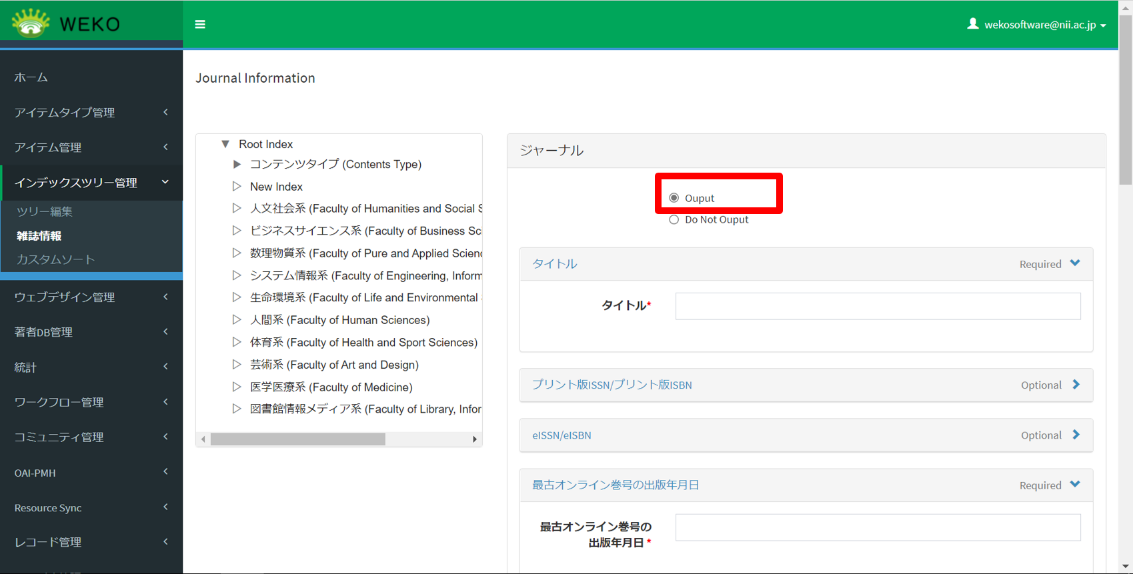1133x574 pixels.
Task: Select 医学医療系 (Faculty of Medicine) tree item
Action: 330,387
